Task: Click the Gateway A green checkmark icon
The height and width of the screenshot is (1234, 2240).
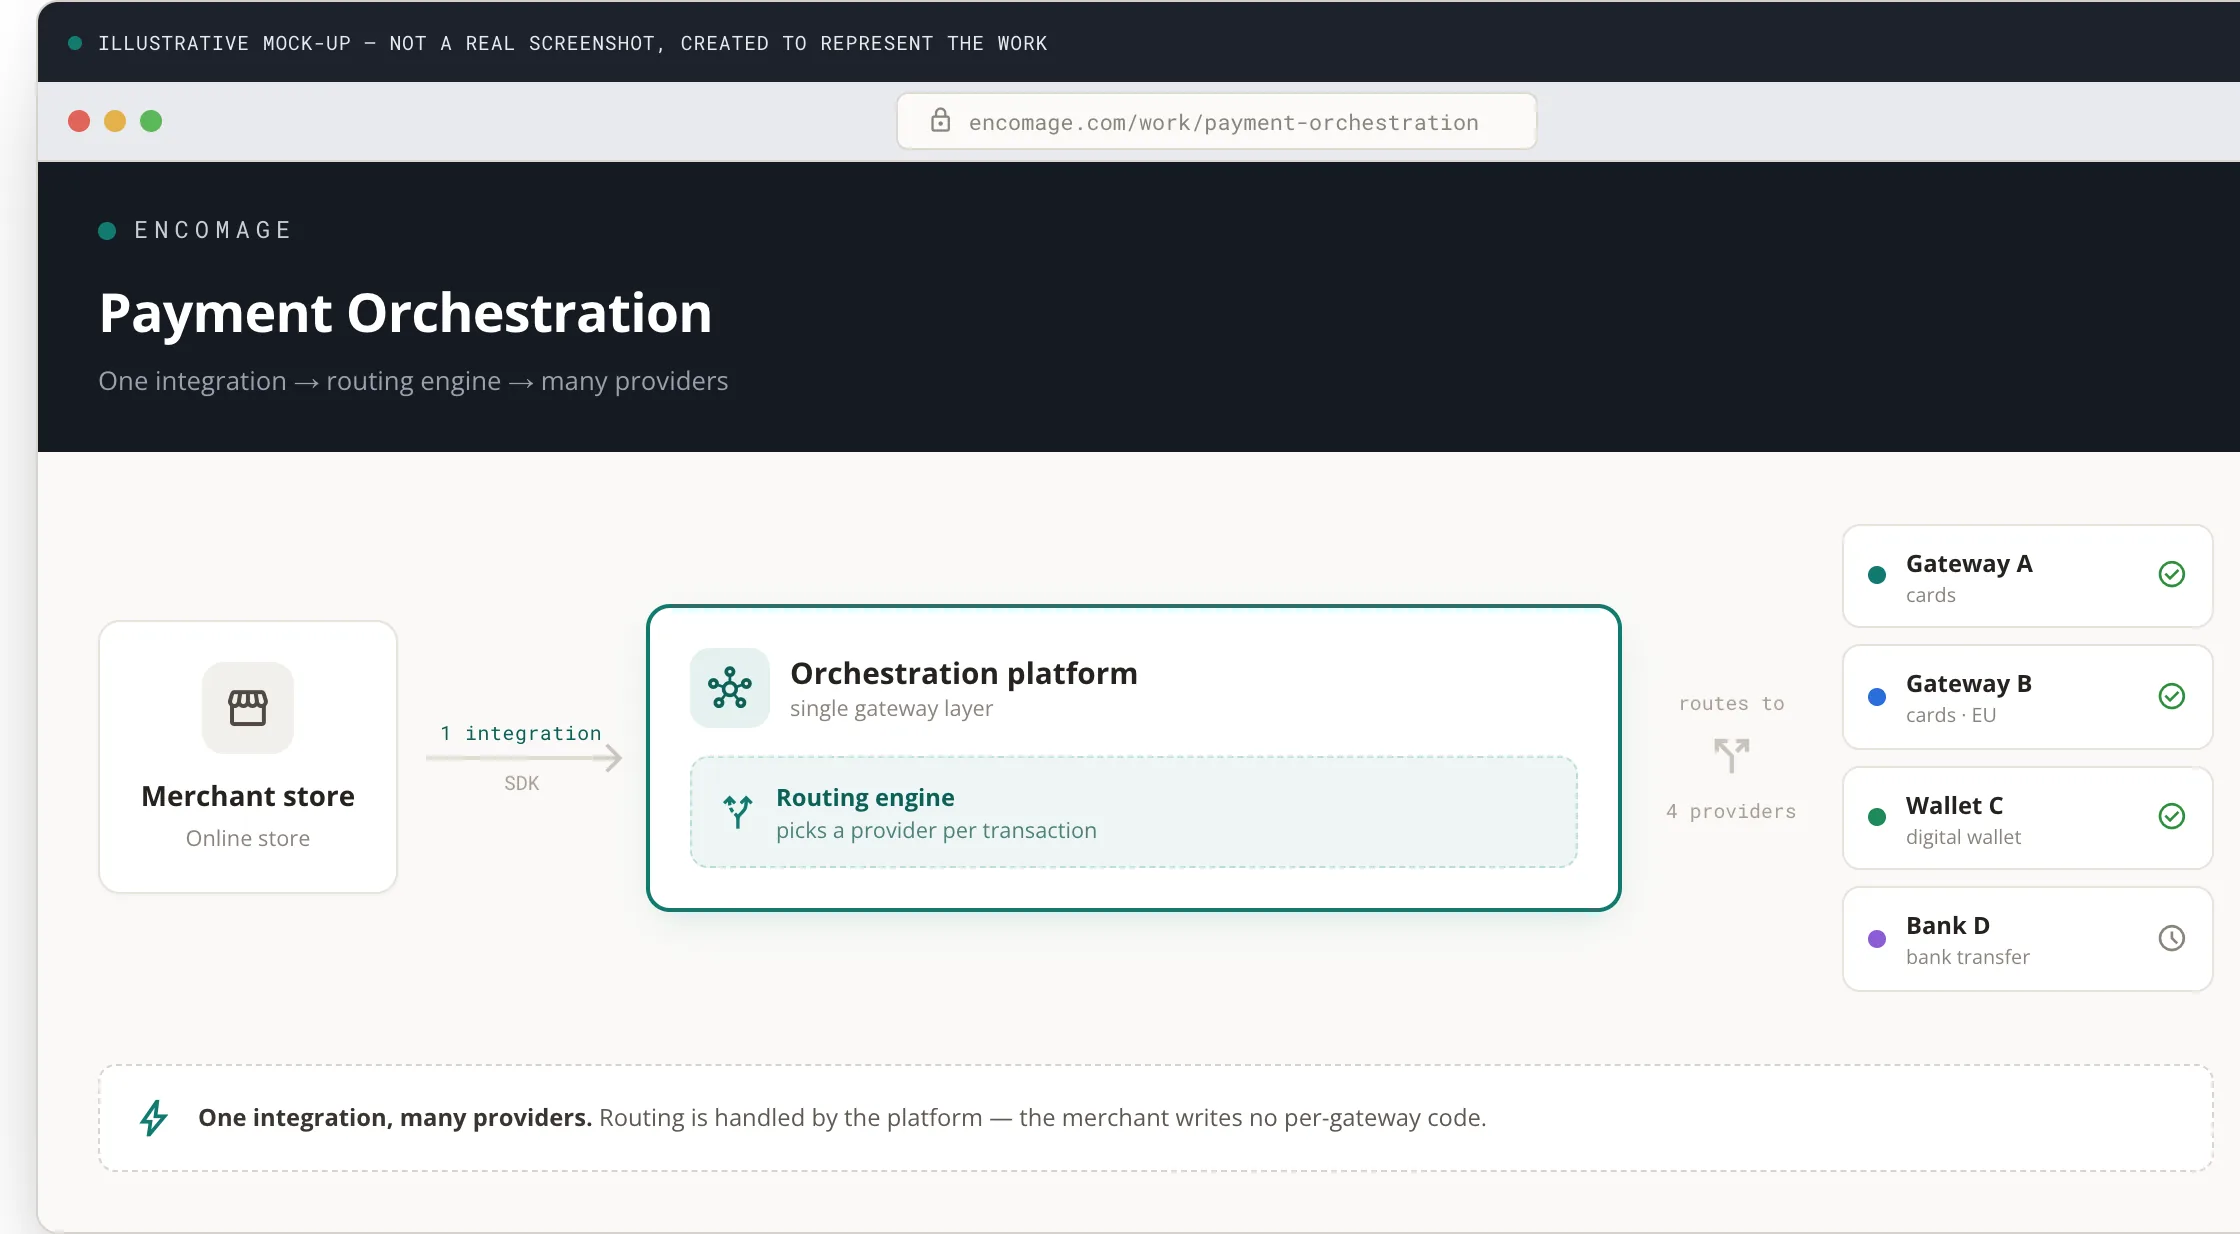Action: click(2171, 574)
